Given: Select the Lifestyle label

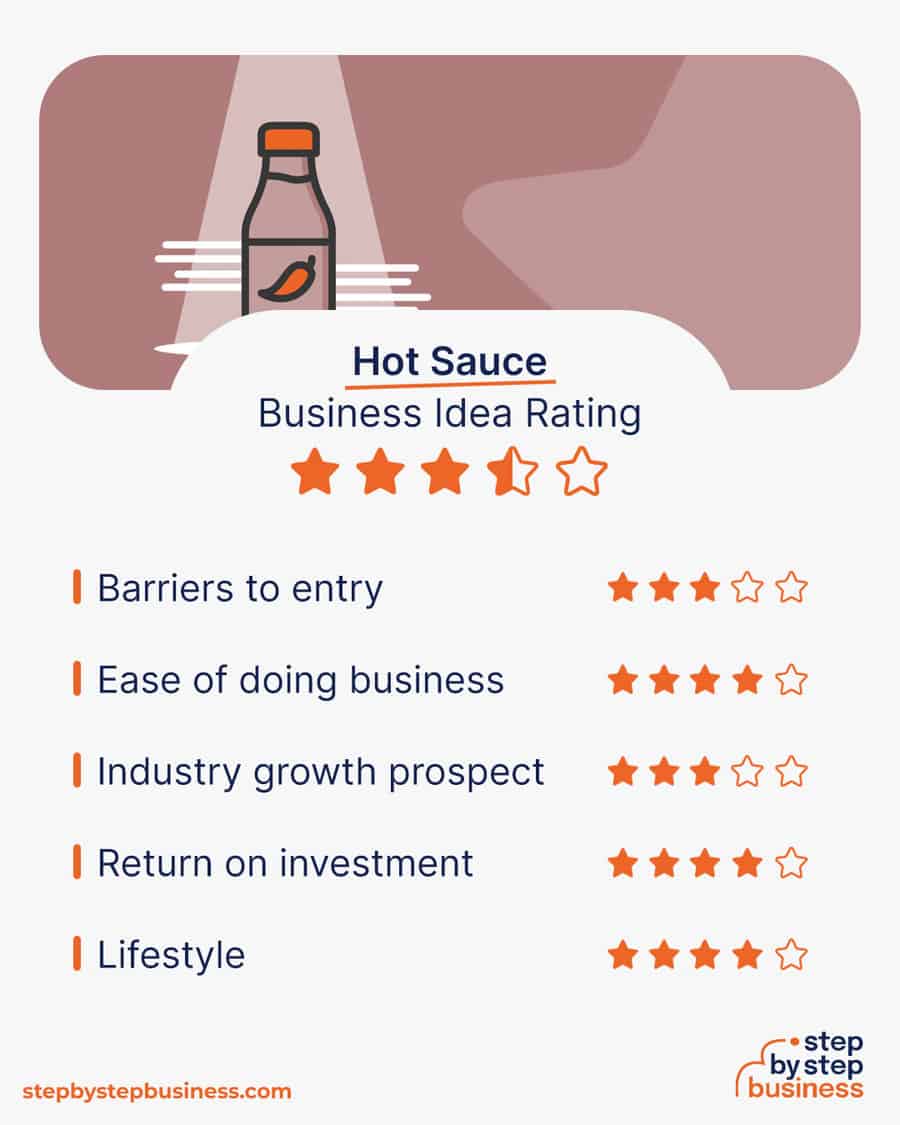Looking at the screenshot, I should point(172,956).
